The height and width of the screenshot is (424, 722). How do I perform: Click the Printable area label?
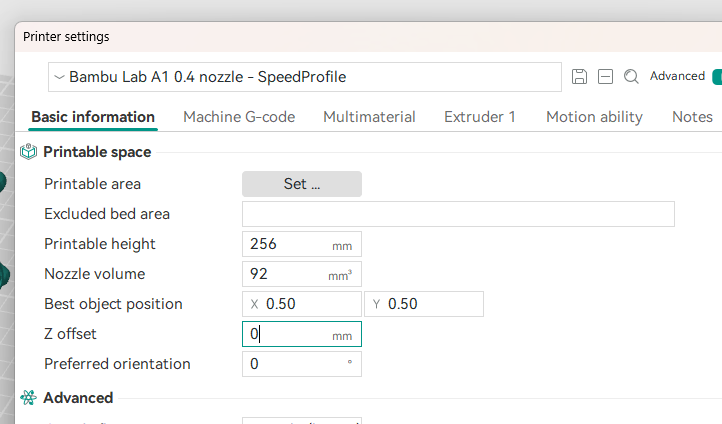93,184
